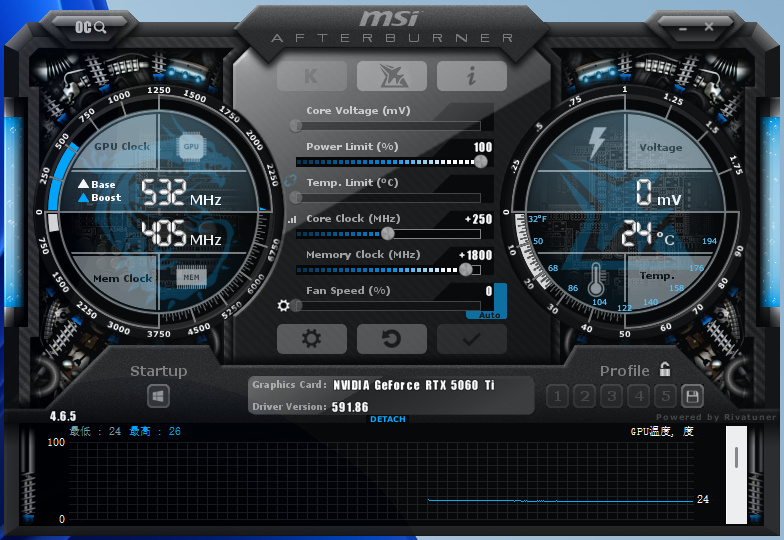
Task: Click the Kombustor K button
Action: [312, 76]
